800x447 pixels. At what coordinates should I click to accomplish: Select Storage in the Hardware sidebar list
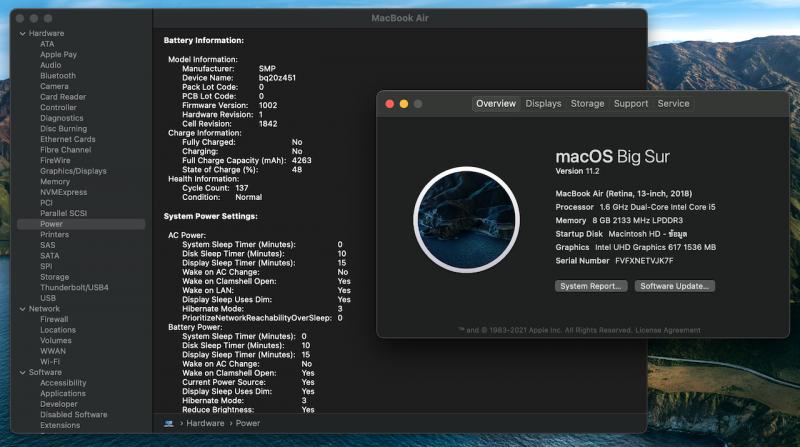[x=54, y=277]
